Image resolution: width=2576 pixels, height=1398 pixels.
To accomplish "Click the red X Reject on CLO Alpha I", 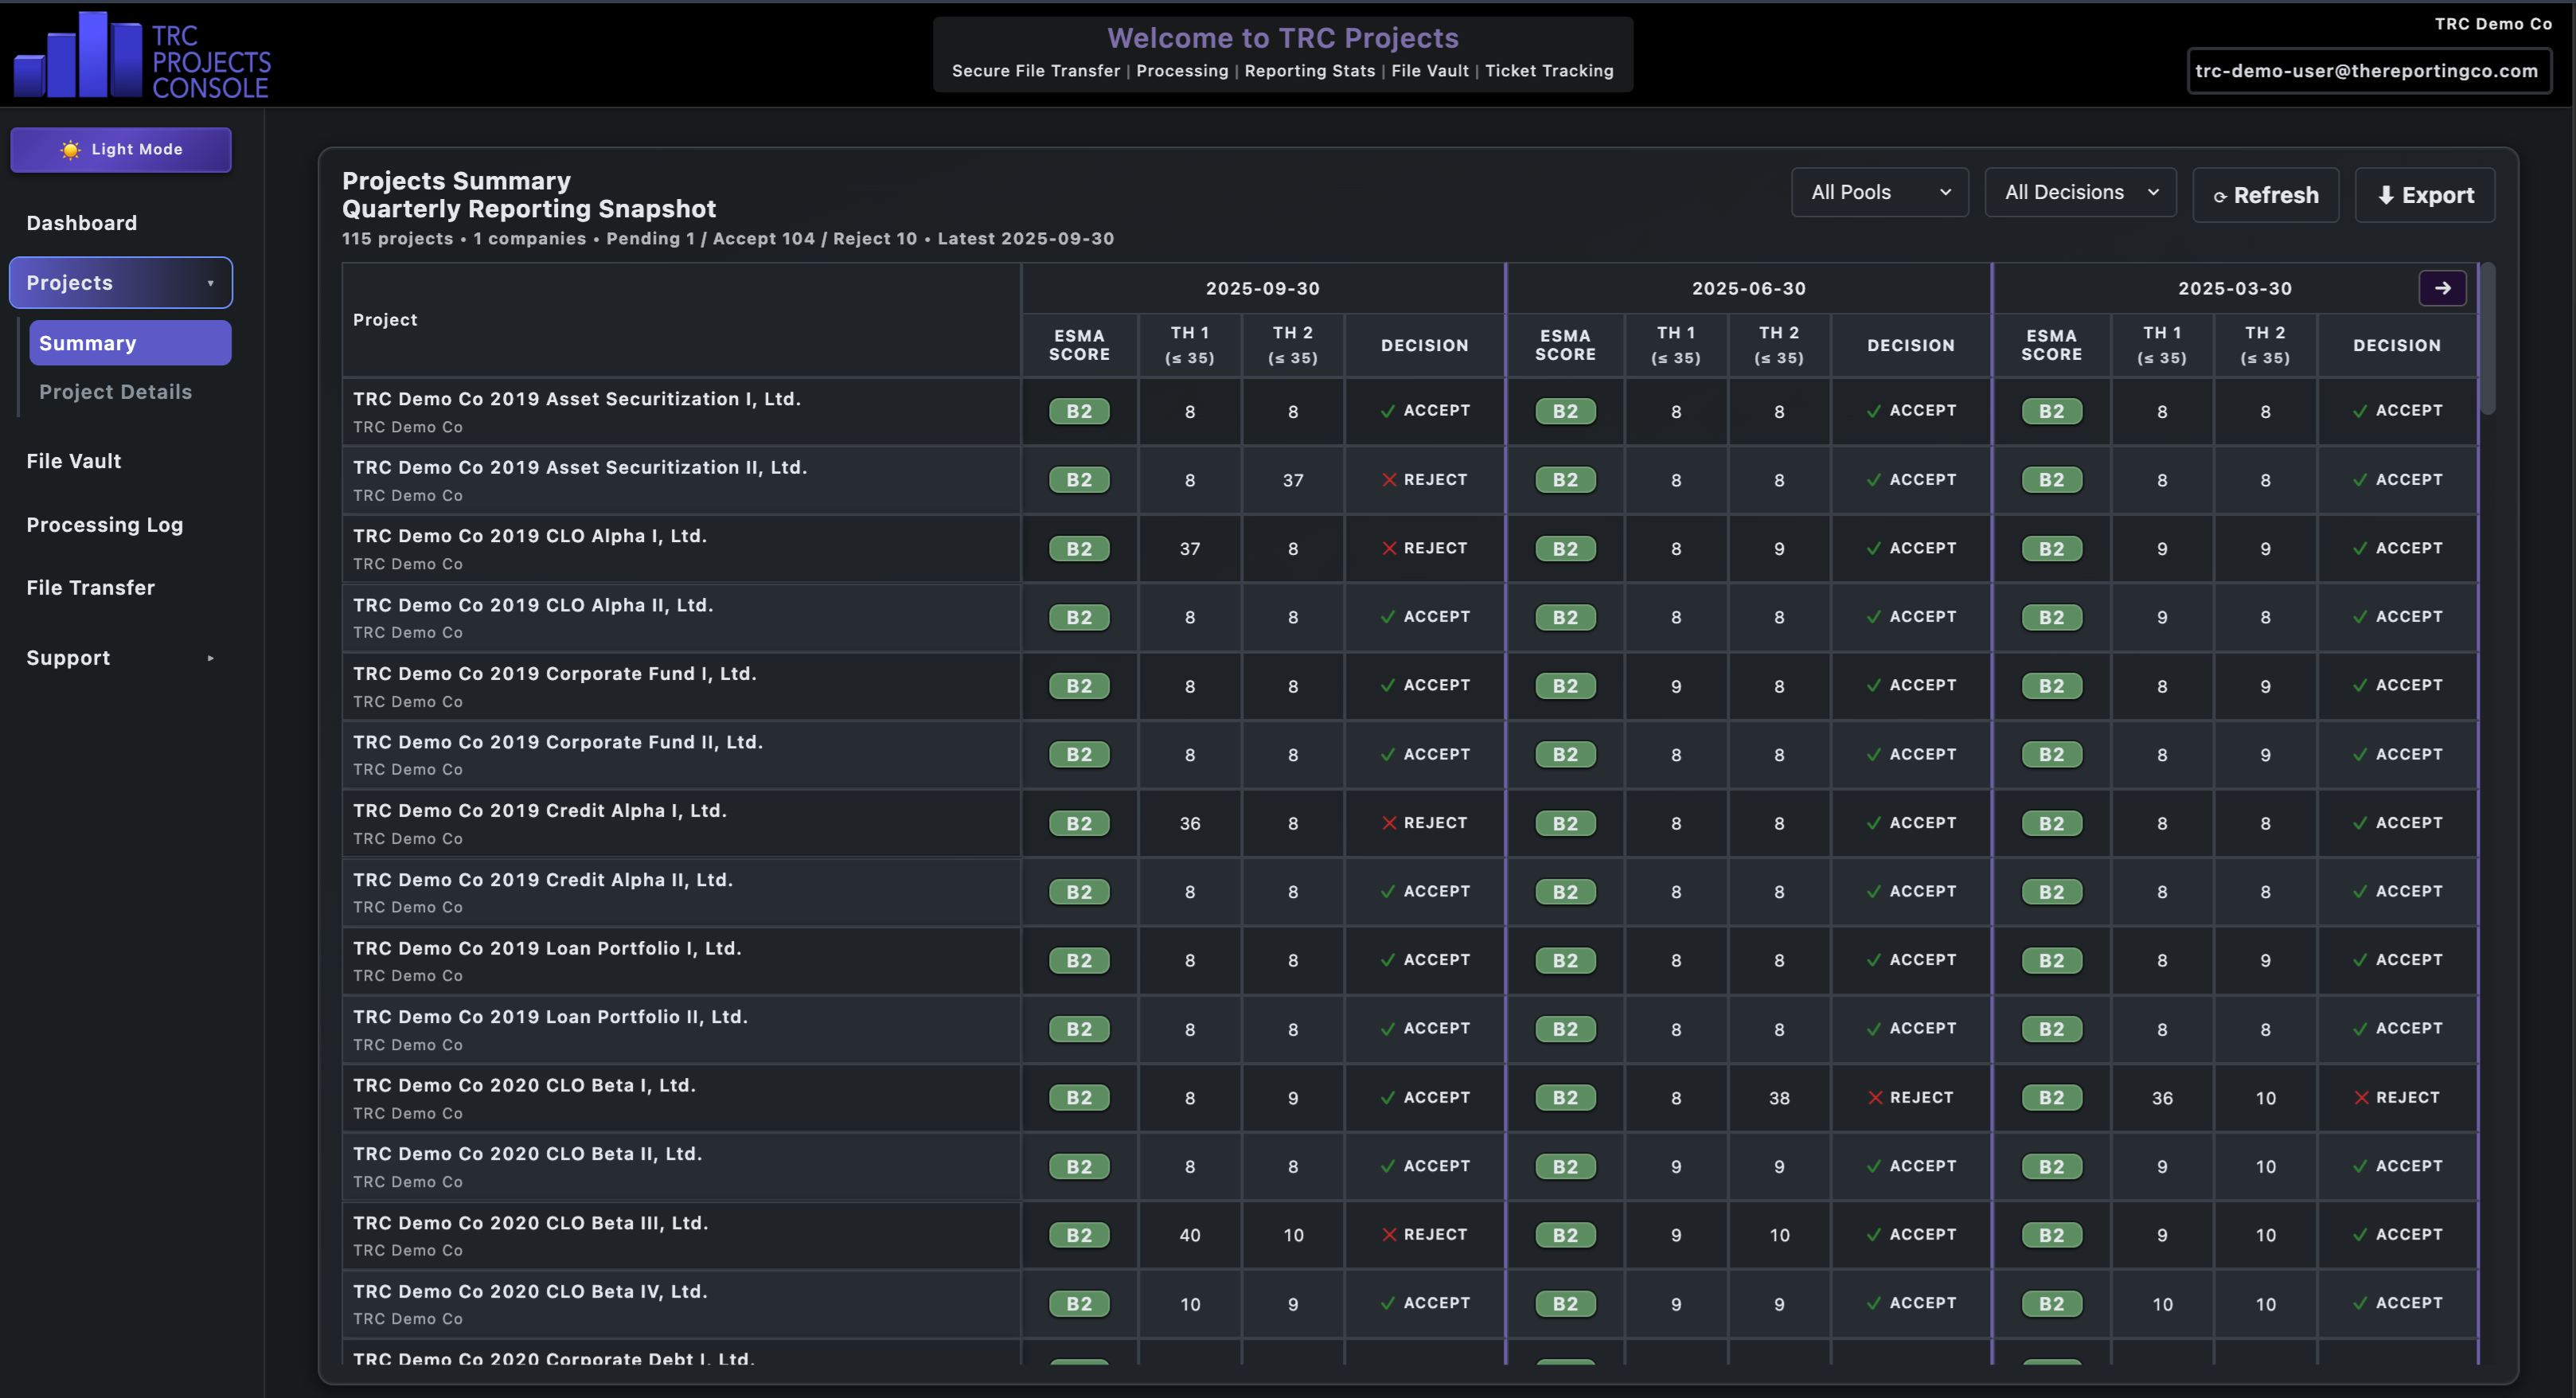I will 1389,548.
